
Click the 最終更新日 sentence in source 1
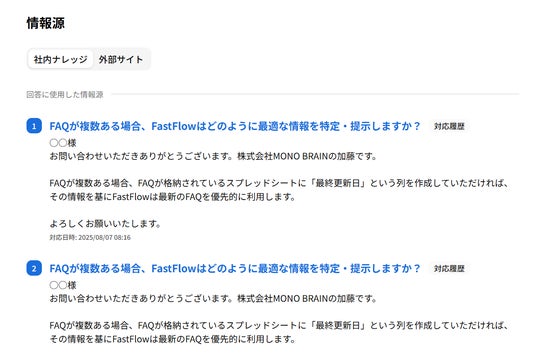pos(279,183)
